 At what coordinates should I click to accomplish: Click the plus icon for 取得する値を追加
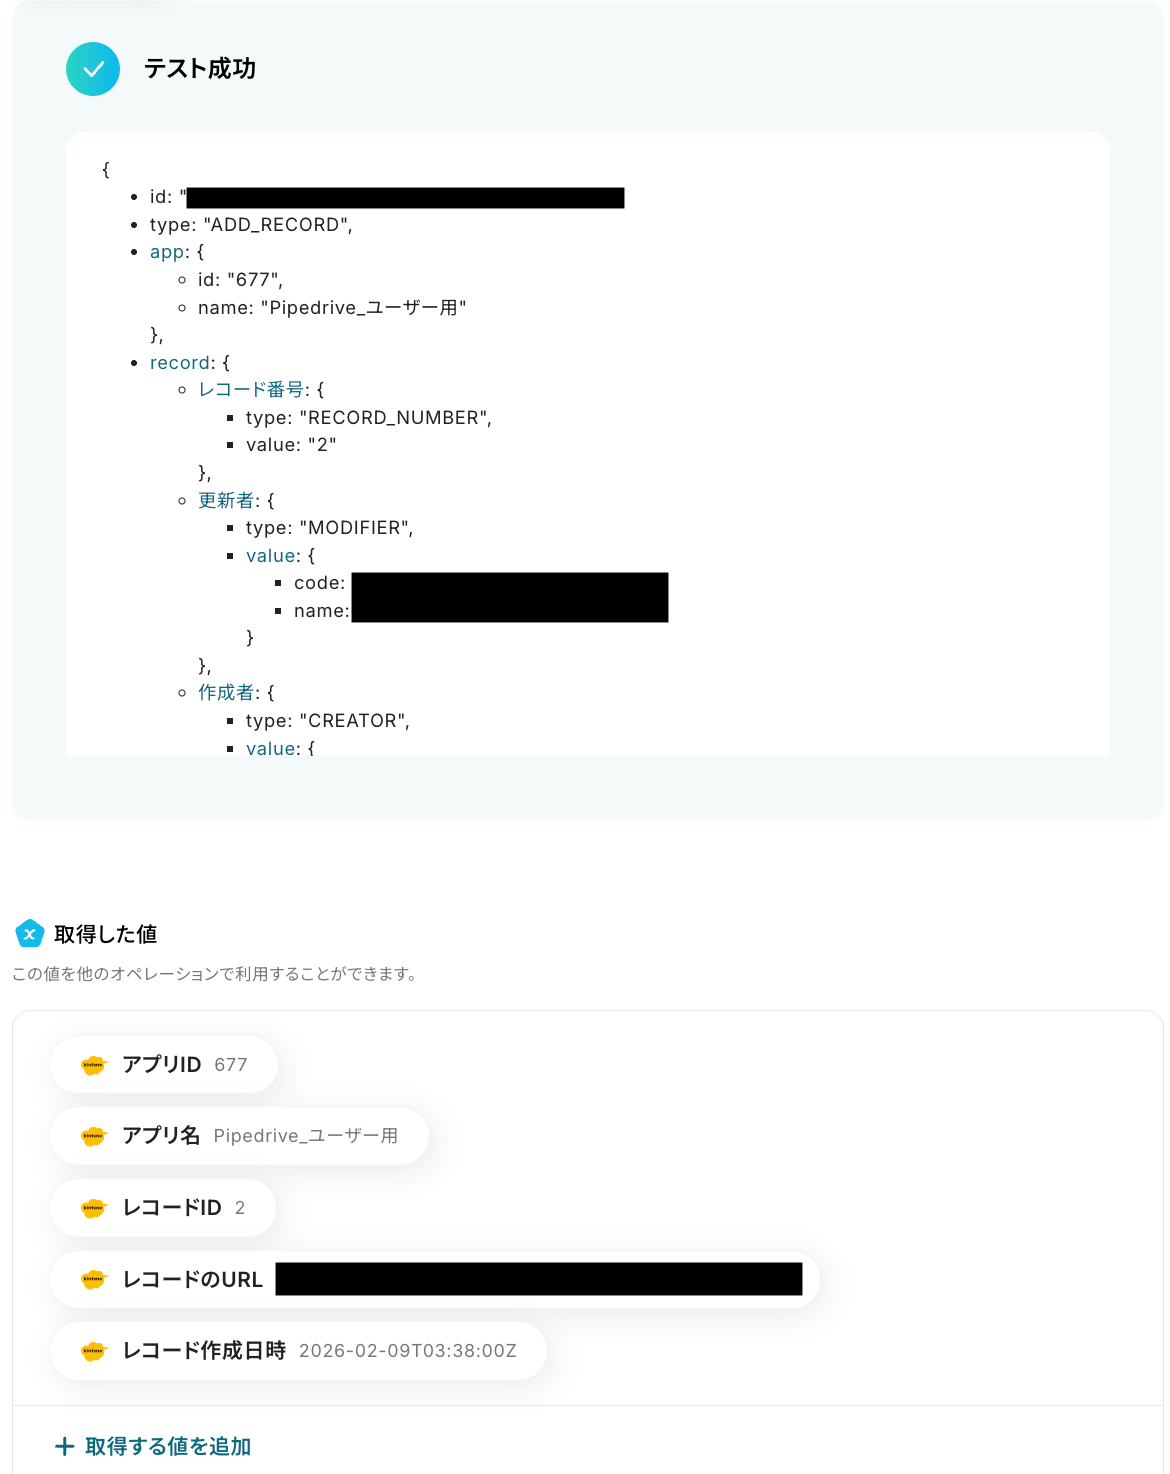(65, 1446)
